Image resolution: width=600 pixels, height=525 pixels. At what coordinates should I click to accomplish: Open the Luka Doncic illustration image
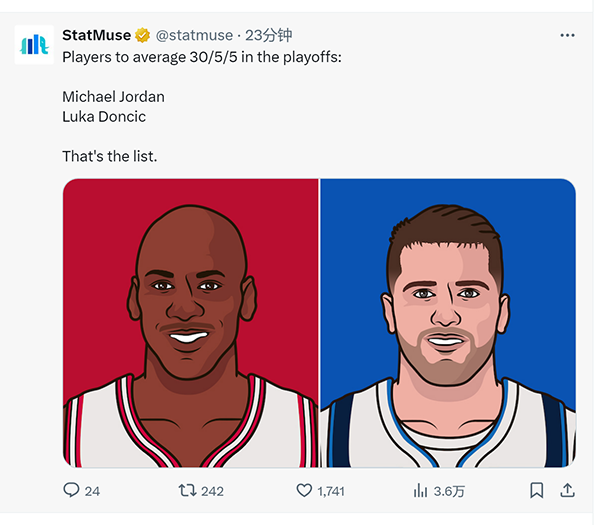[x=447, y=323]
